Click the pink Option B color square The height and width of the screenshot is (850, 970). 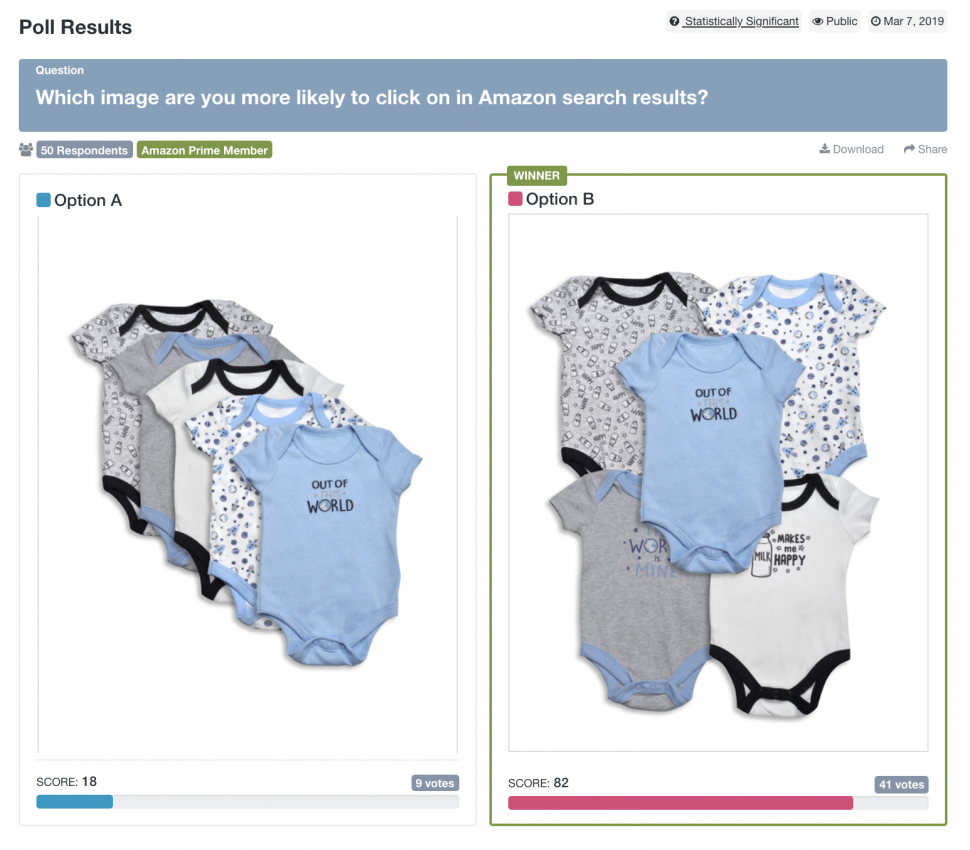(515, 199)
